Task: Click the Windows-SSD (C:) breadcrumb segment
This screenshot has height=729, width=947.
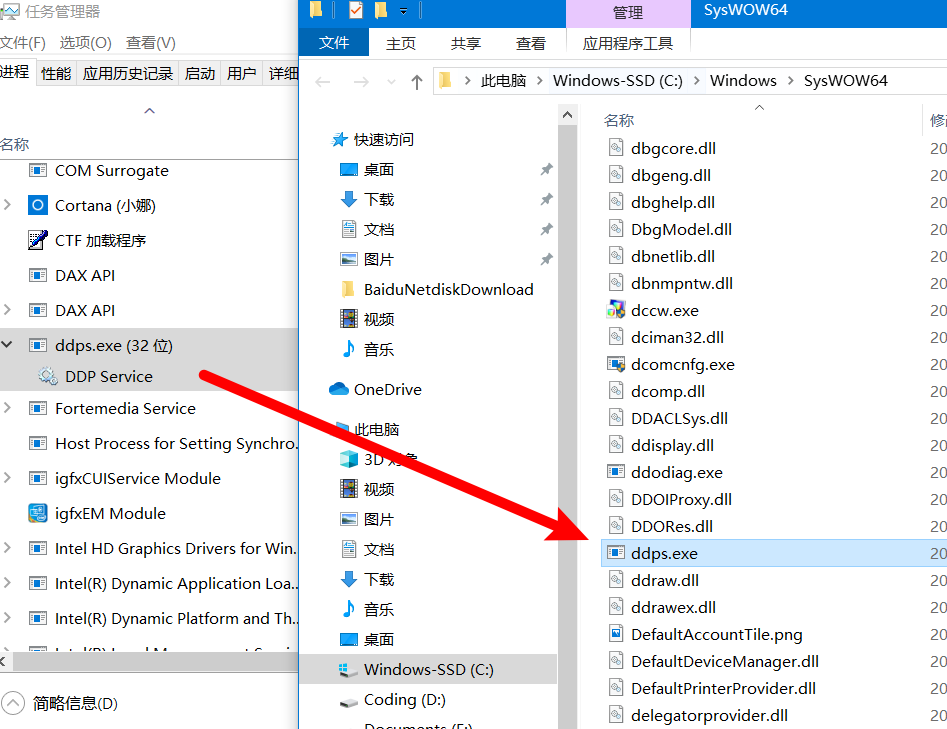Action: (618, 81)
